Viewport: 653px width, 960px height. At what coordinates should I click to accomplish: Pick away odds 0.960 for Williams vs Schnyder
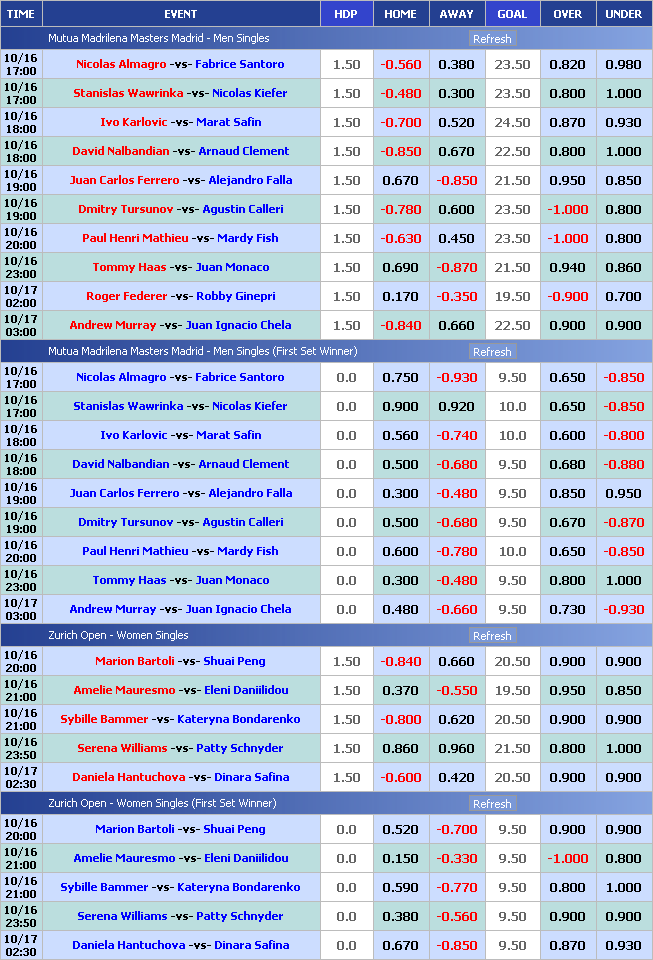coord(456,748)
